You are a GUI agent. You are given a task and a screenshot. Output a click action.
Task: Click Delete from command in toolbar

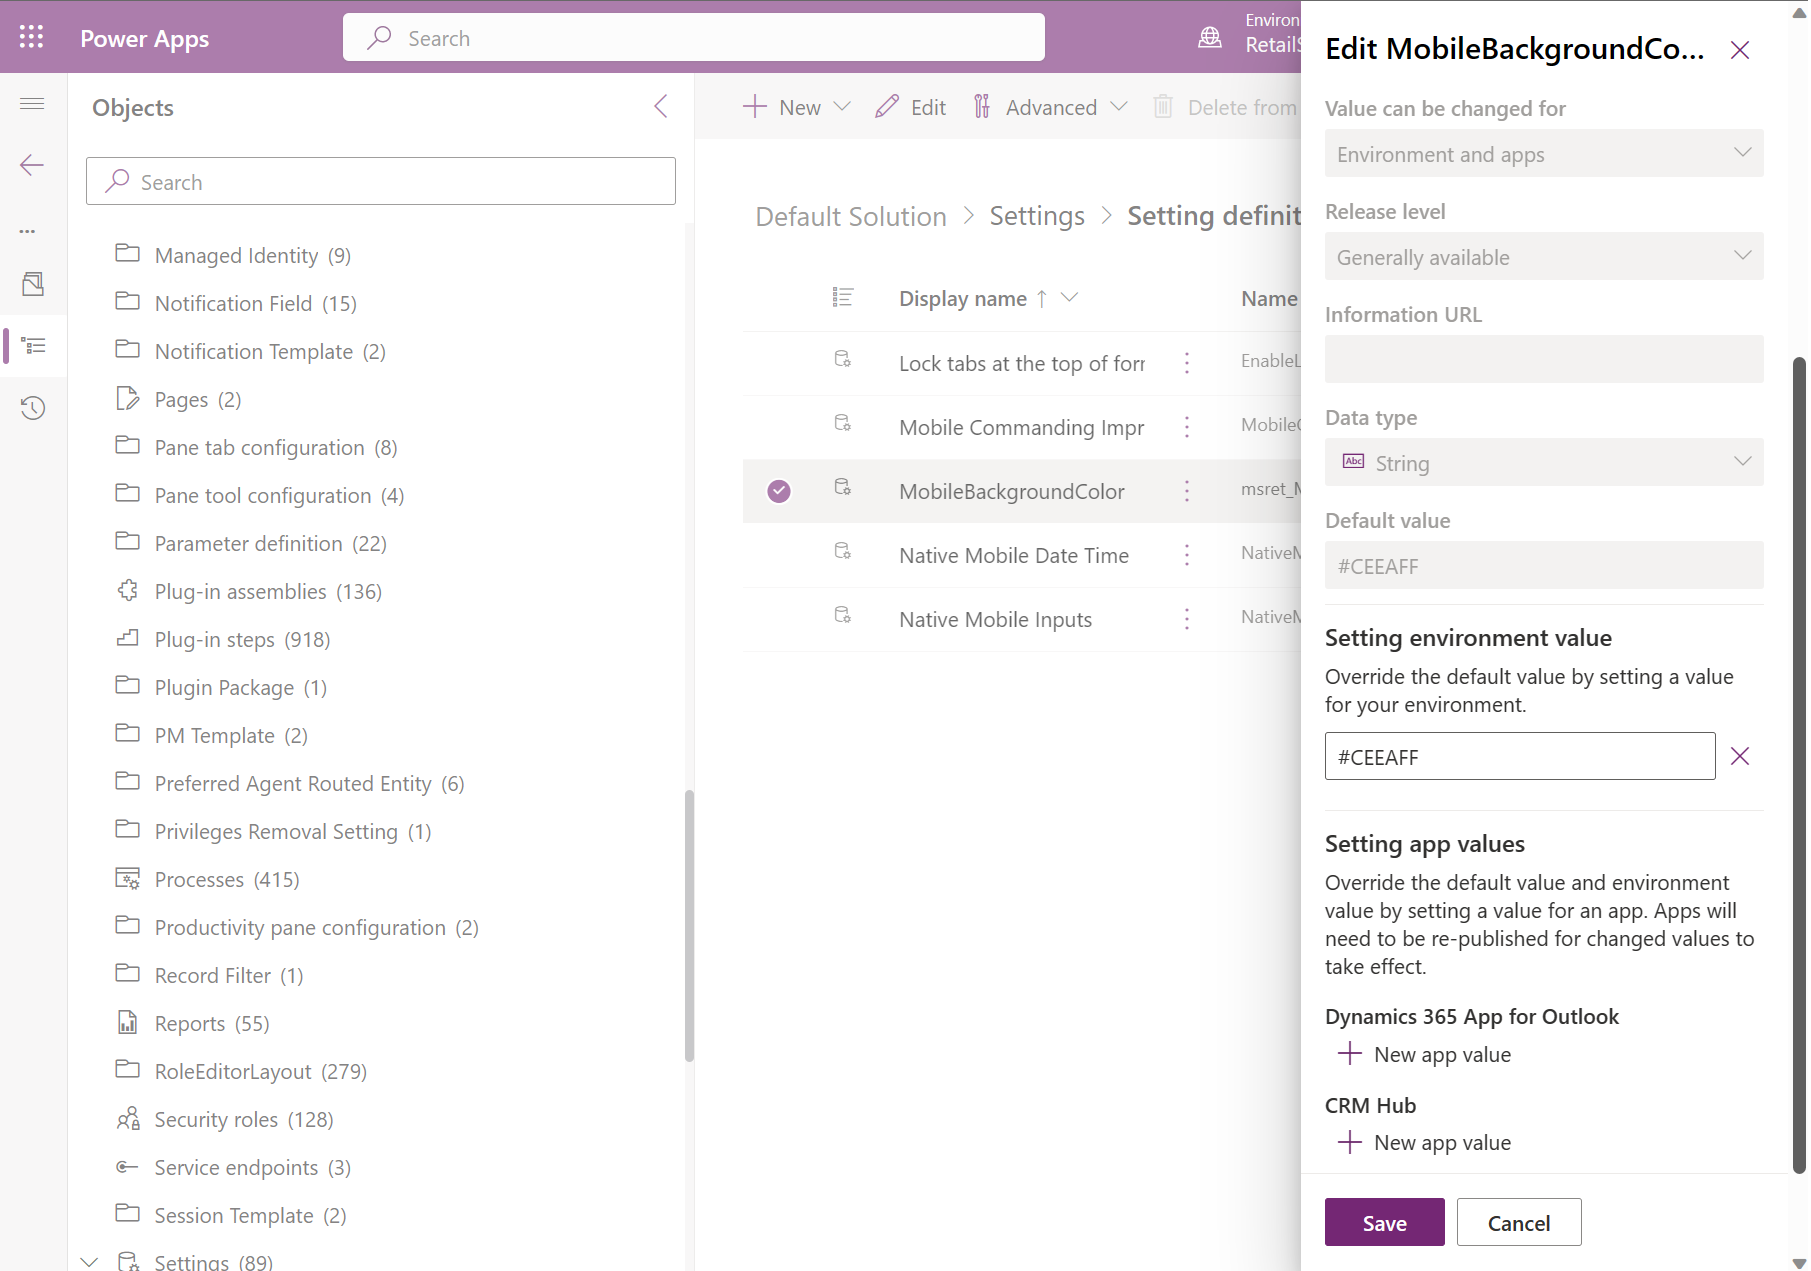tap(1226, 107)
